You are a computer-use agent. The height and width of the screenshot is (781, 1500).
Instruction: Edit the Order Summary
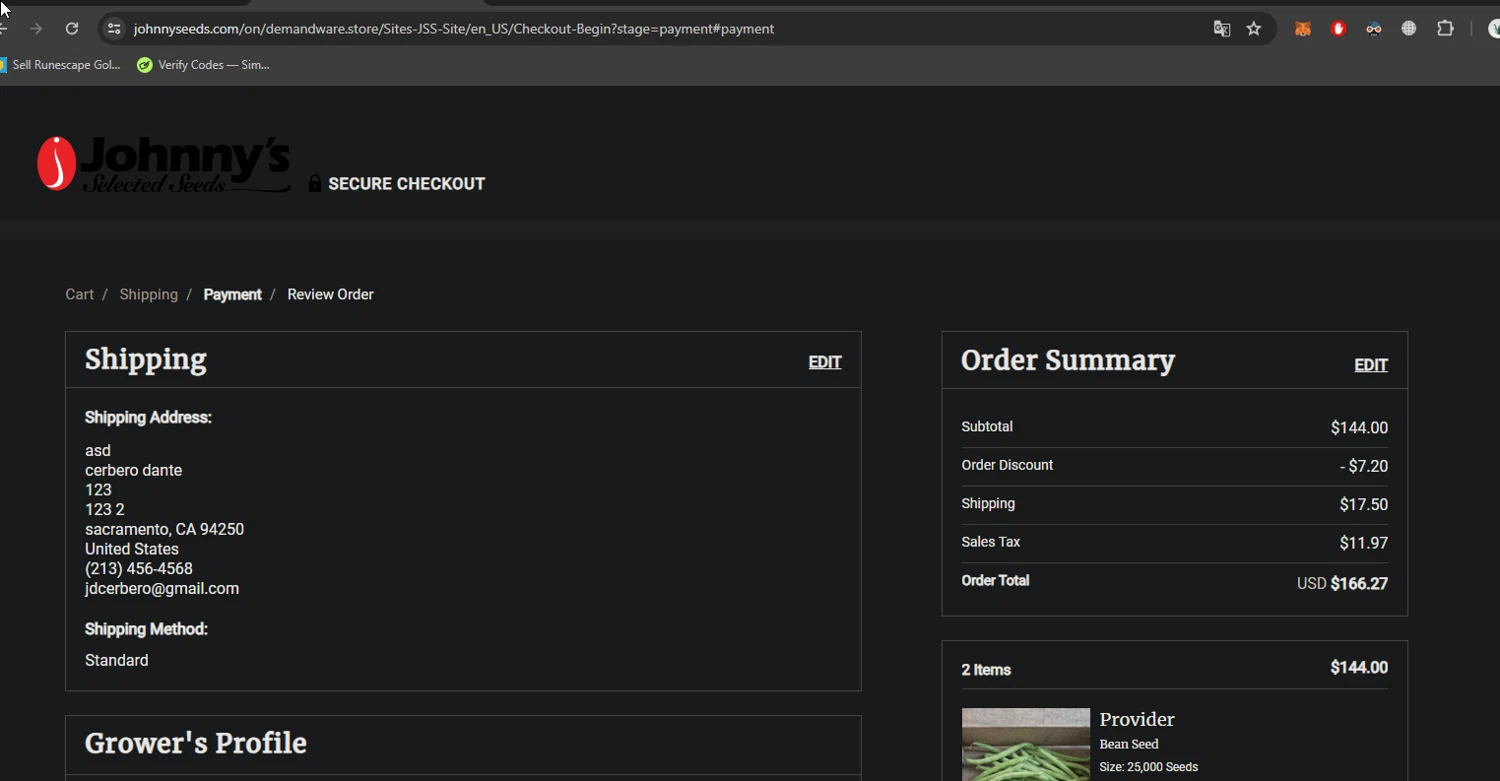click(1371, 365)
